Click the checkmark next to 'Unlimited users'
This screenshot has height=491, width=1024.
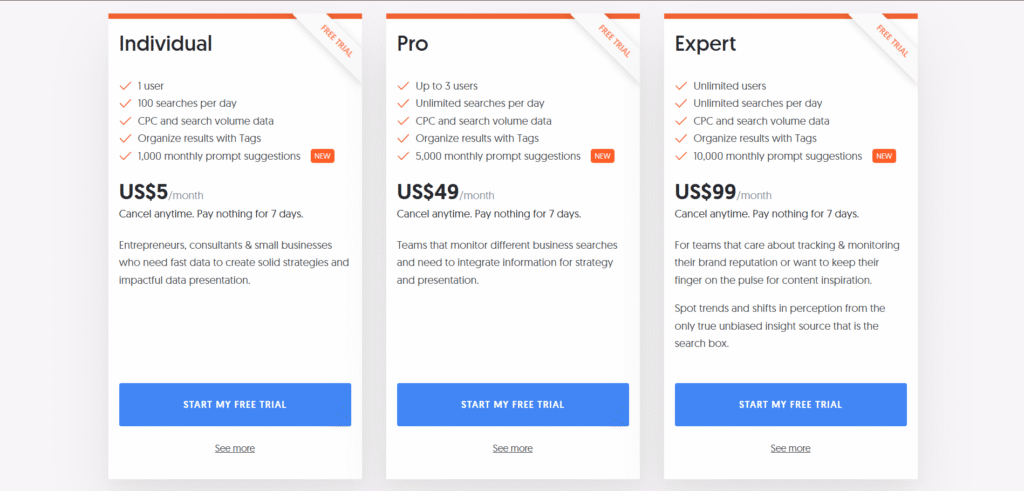point(681,86)
